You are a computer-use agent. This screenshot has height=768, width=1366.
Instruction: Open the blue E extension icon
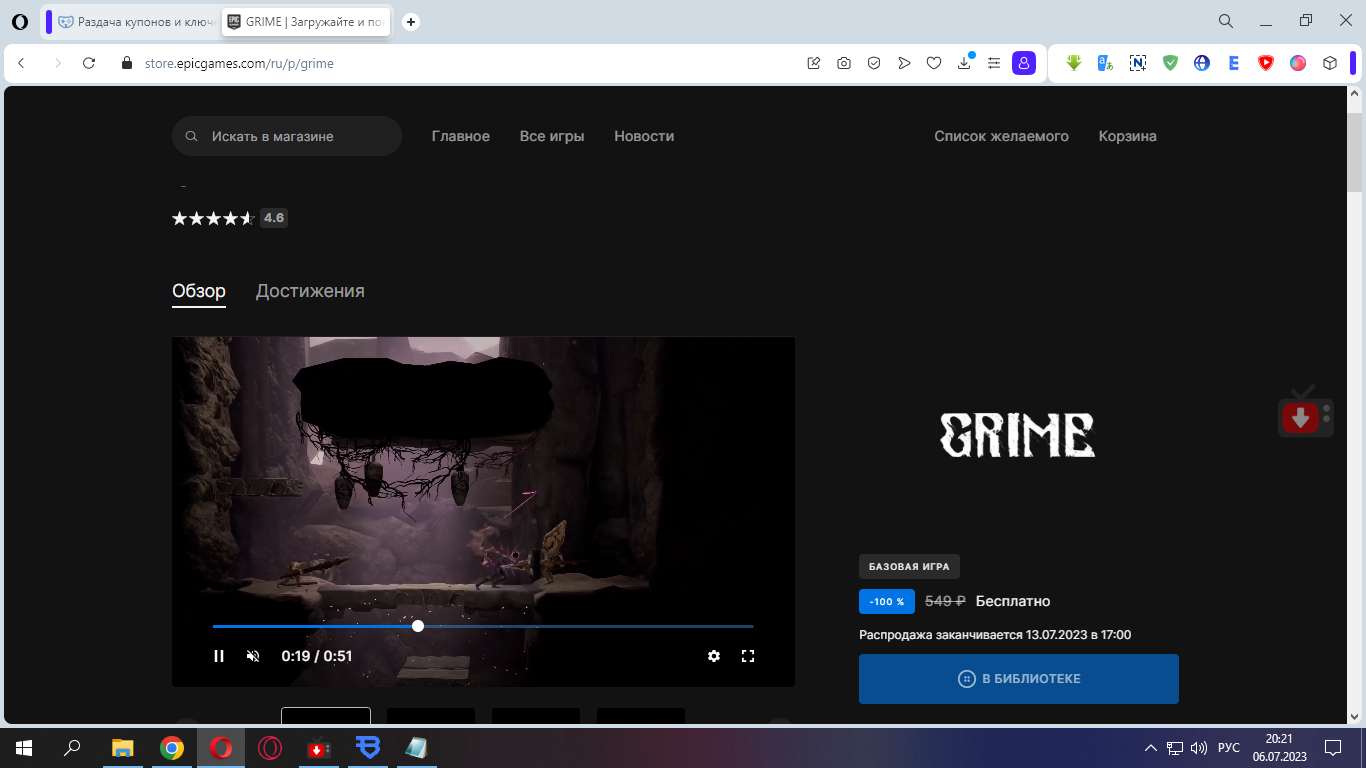1234,63
